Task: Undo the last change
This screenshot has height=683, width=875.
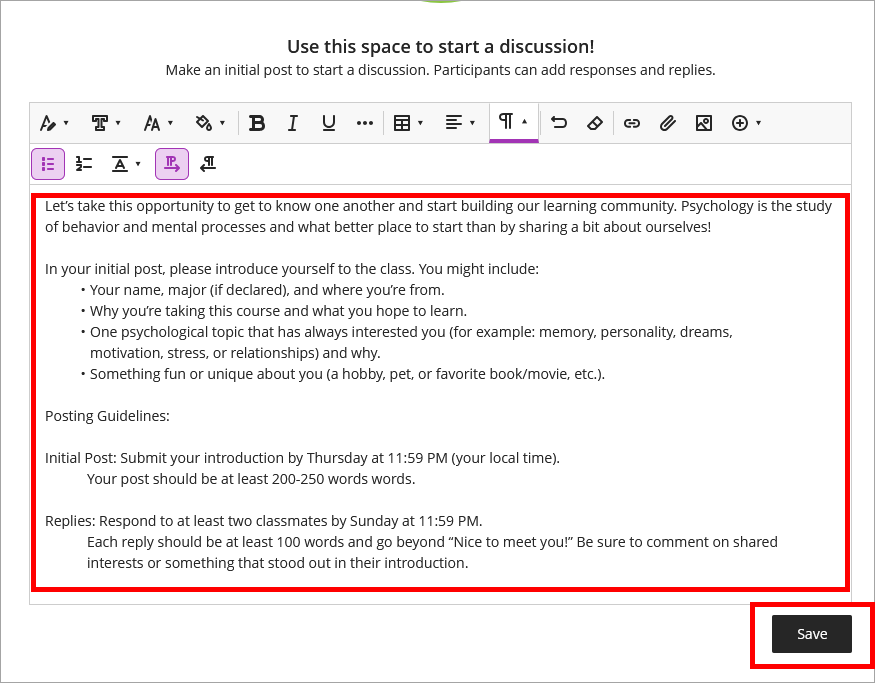Action: point(558,122)
